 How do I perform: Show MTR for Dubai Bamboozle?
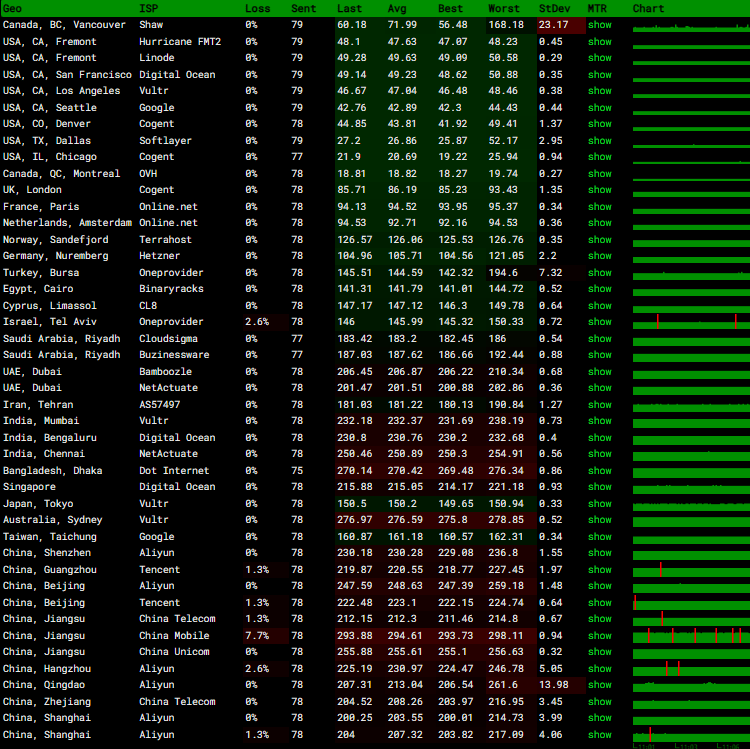click(600, 372)
